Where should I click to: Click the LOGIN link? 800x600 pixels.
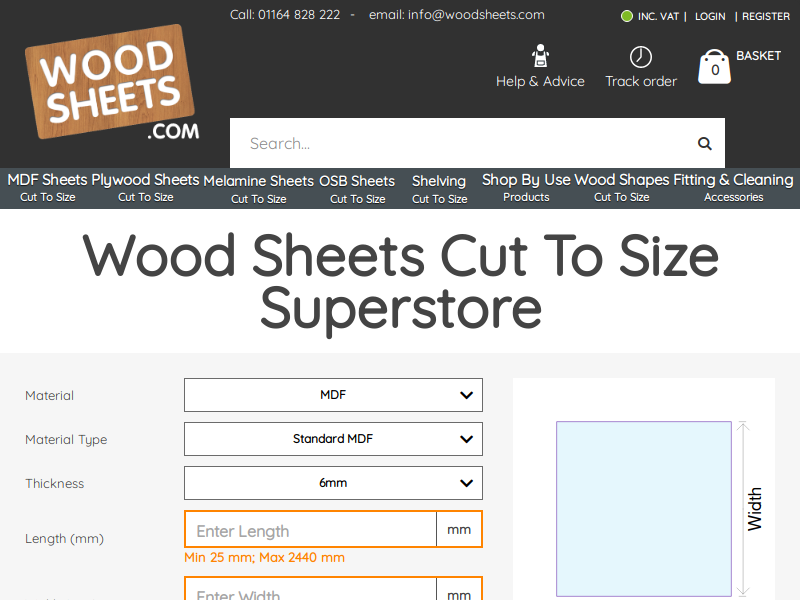710,16
